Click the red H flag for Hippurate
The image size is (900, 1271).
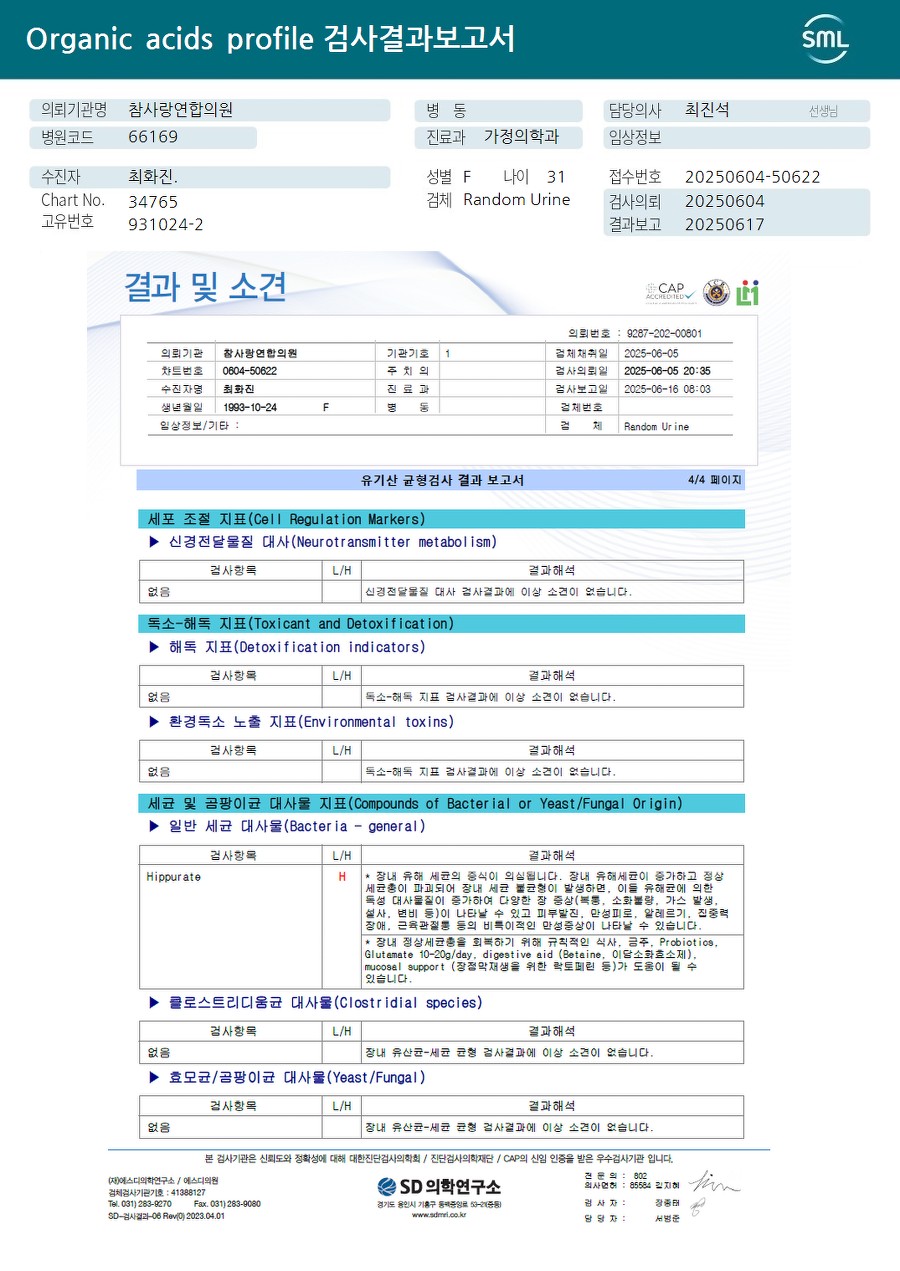coord(342,877)
